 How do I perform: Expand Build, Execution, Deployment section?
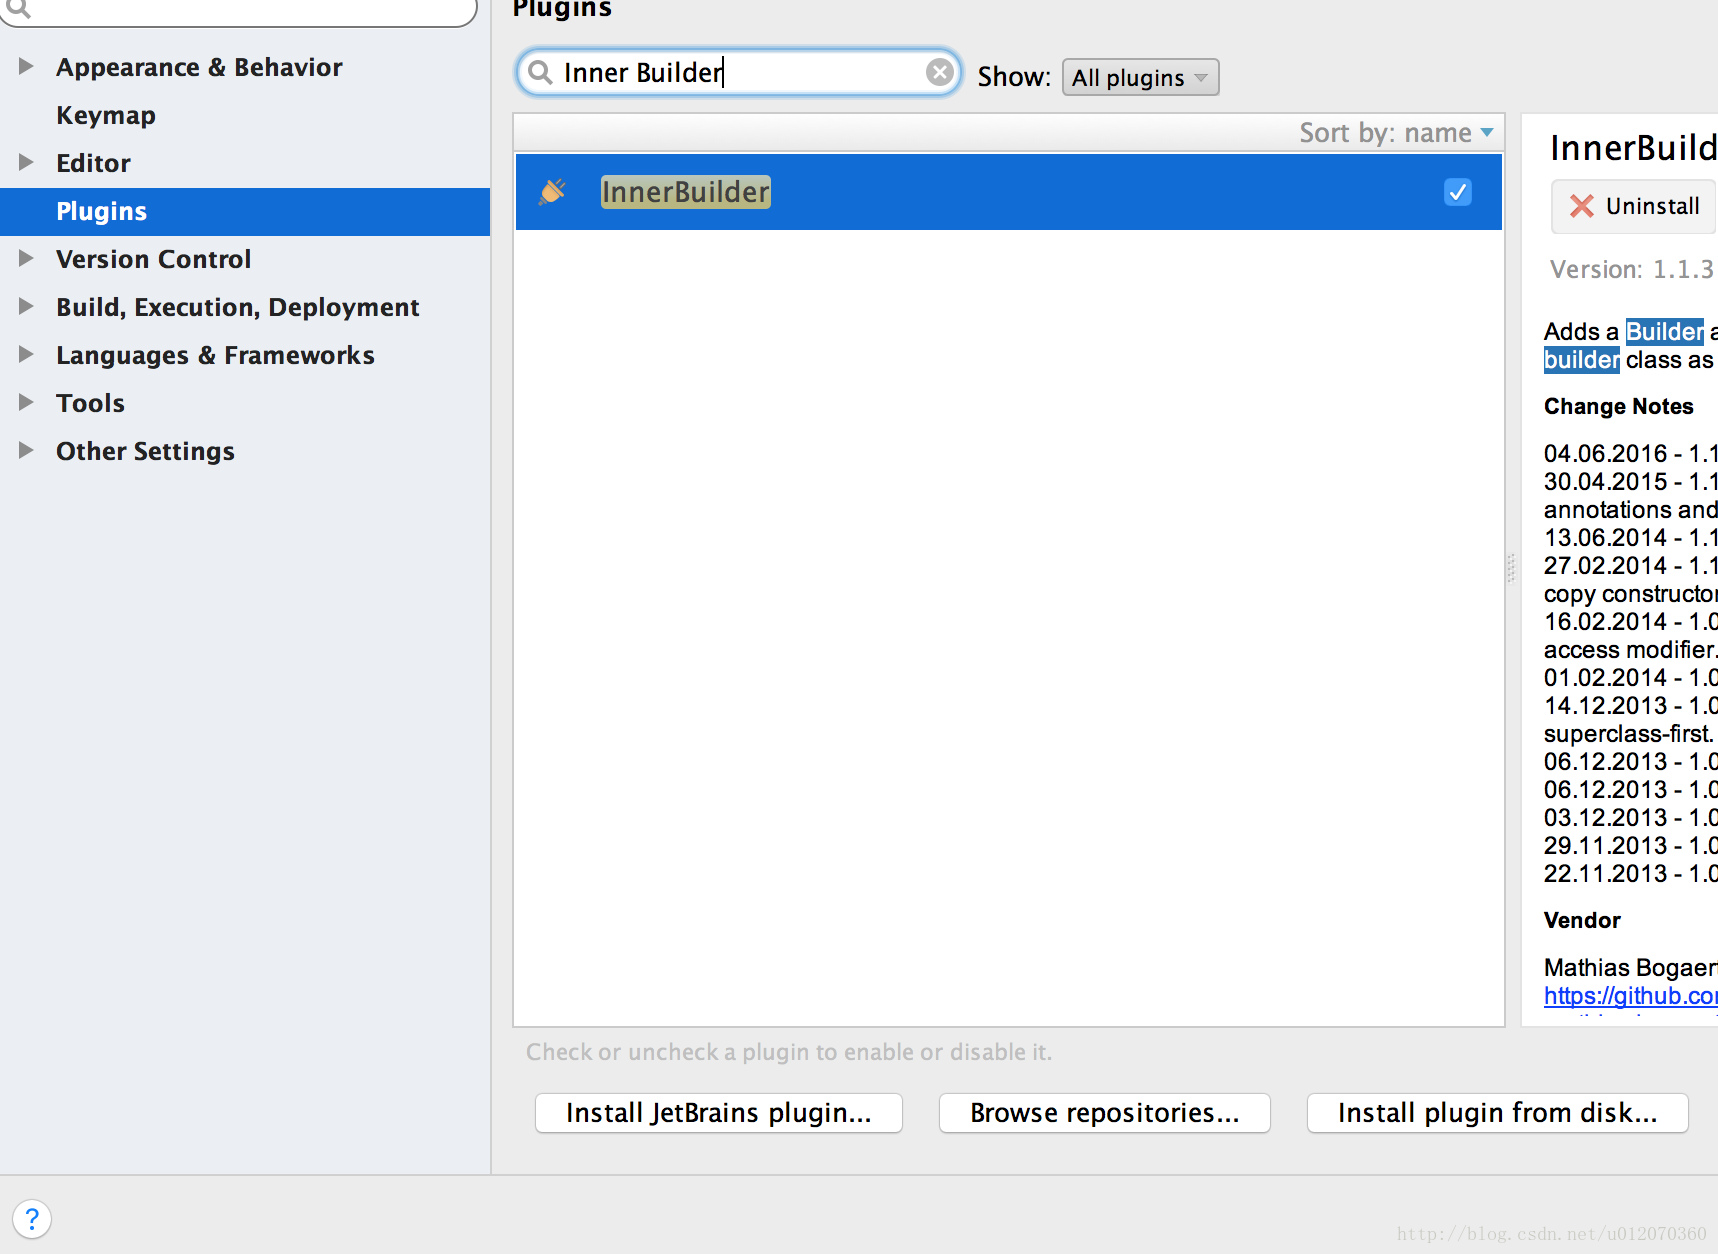(26, 306)
